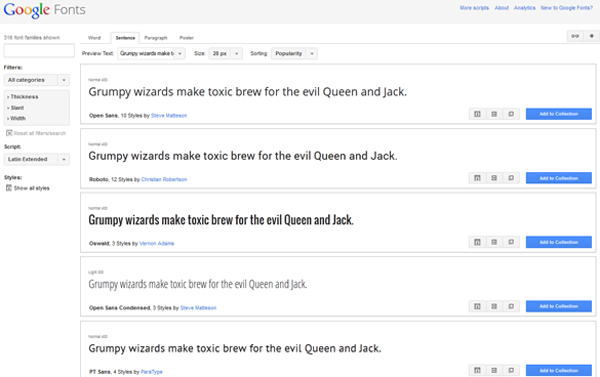Open the Preview Text dropdown arrow
This screenshot has height=377, width=600.
pos(180,54)
